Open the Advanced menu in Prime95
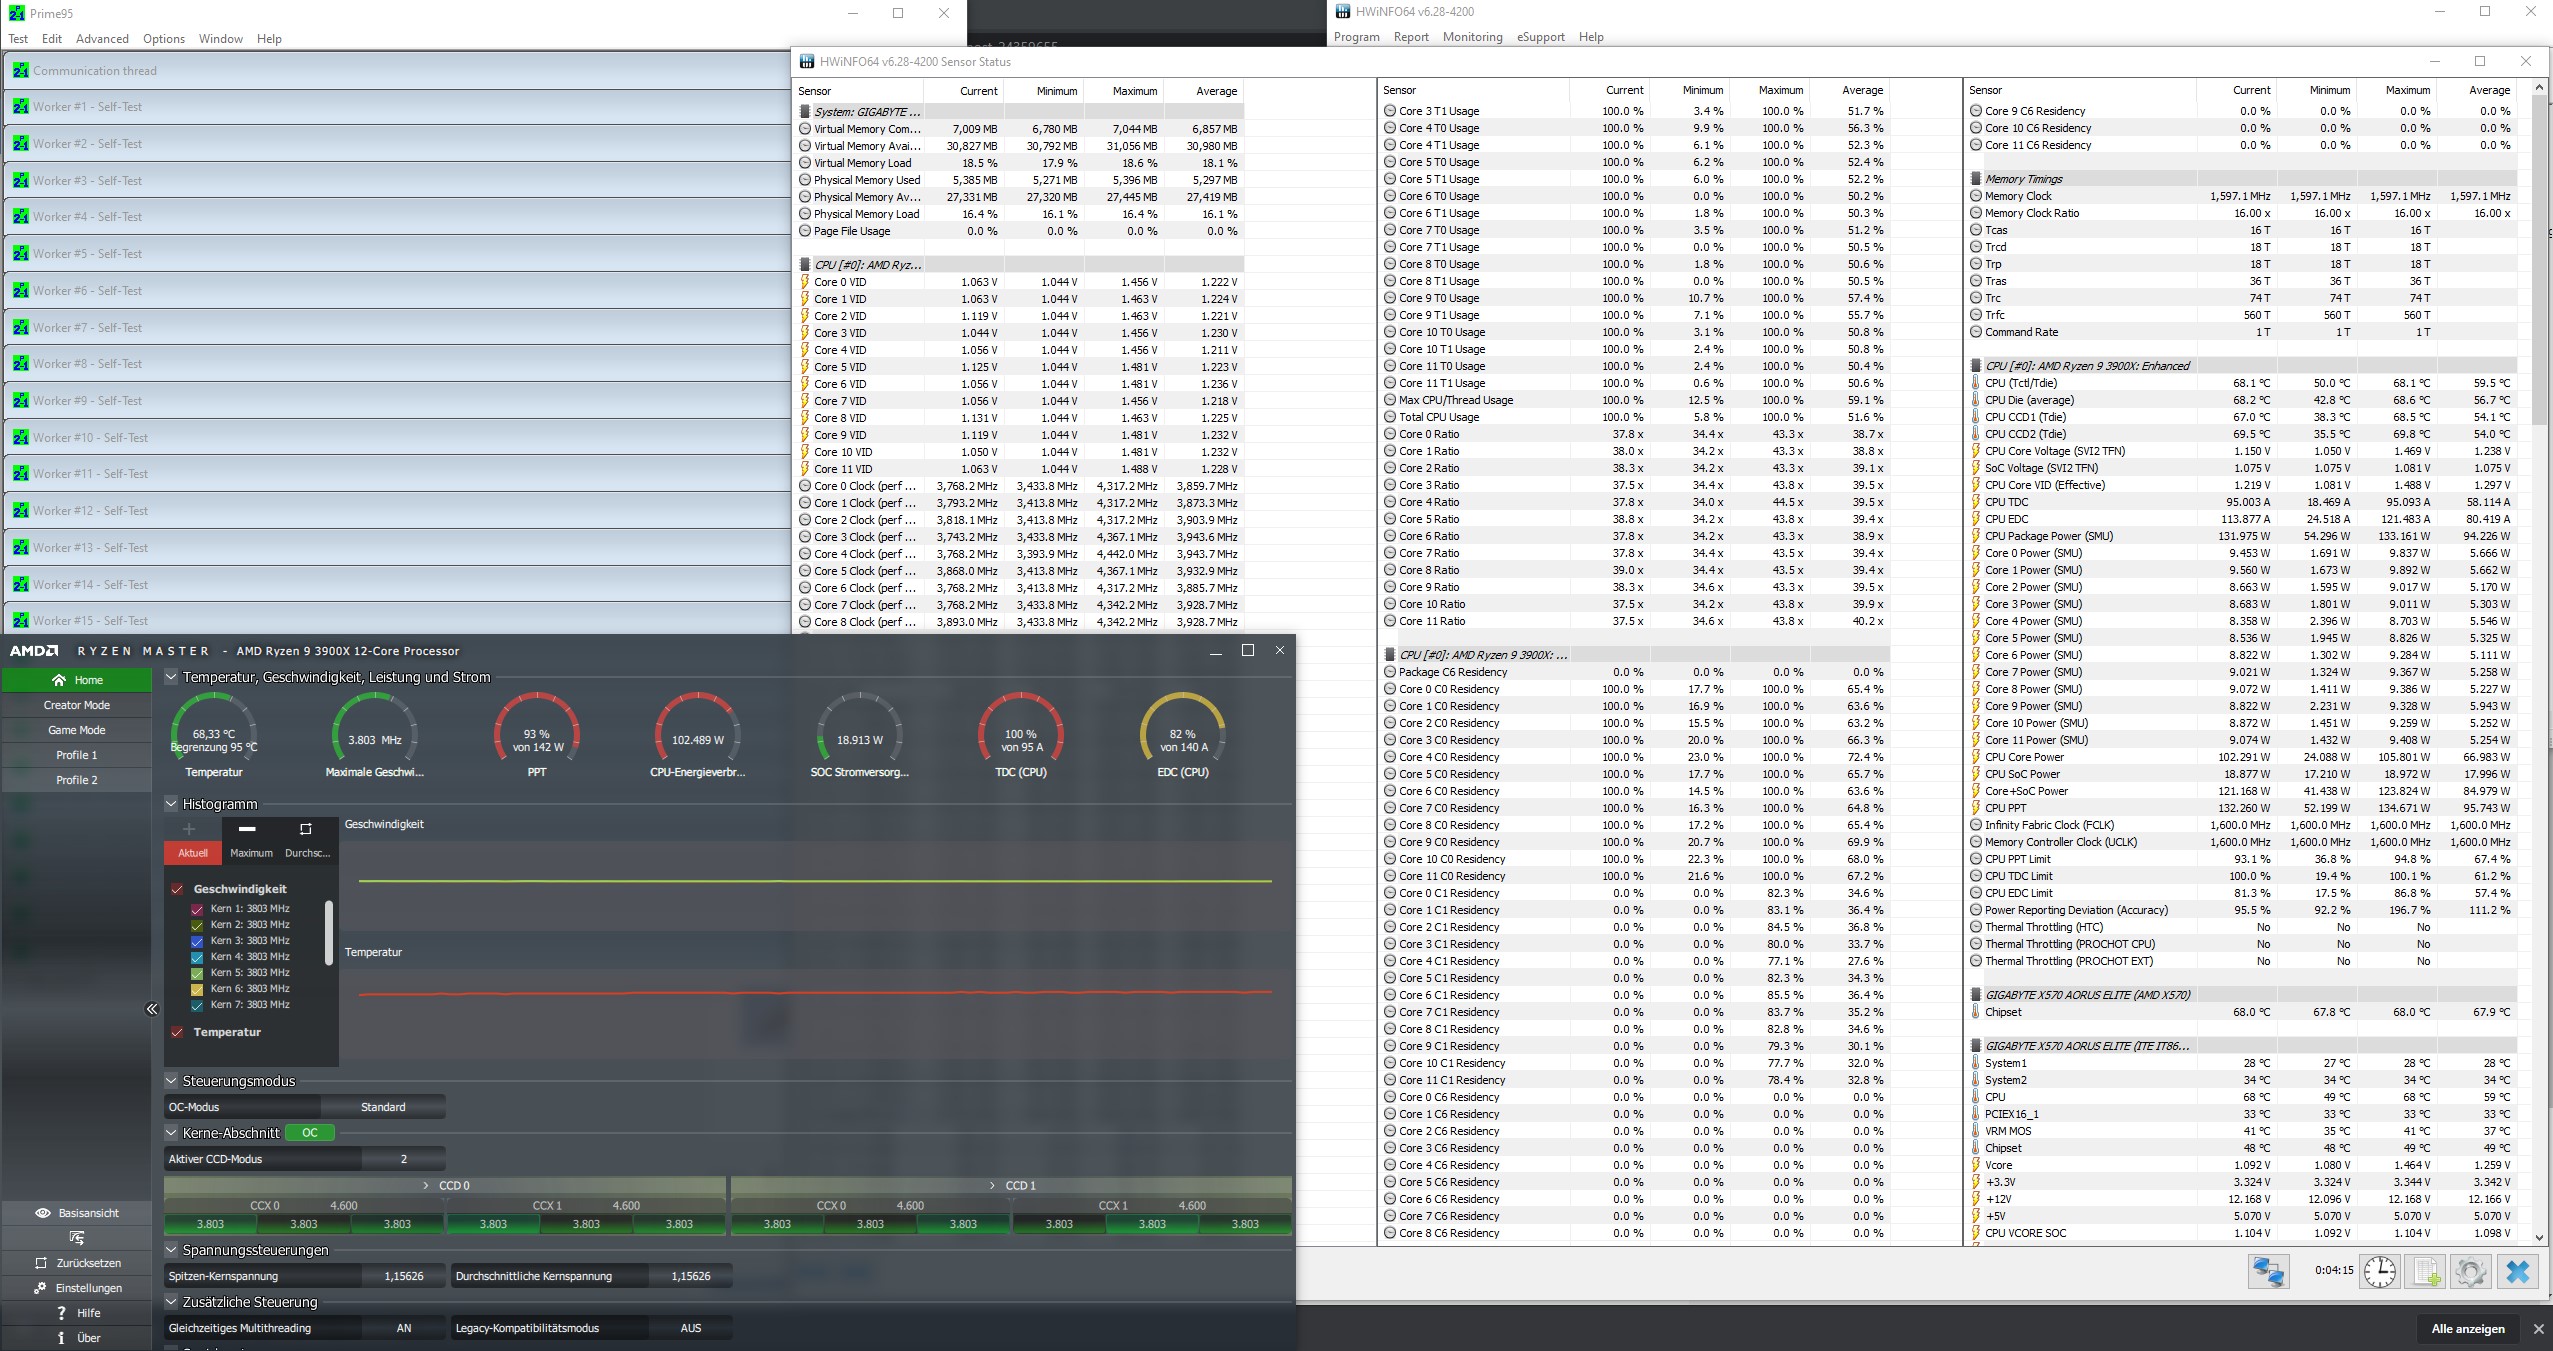 point(102,39)
